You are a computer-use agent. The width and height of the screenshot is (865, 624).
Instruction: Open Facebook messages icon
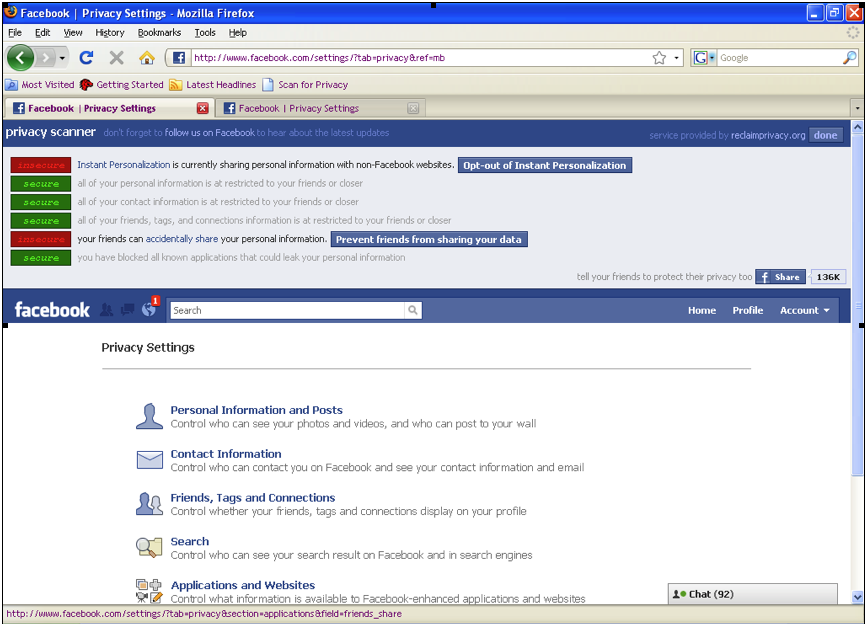pos(127,310)
